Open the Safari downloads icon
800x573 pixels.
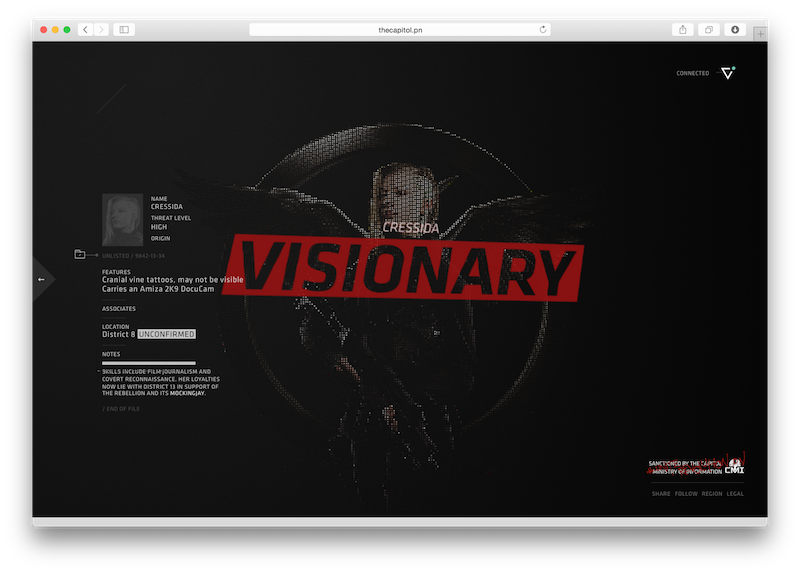tap(735, 30)
